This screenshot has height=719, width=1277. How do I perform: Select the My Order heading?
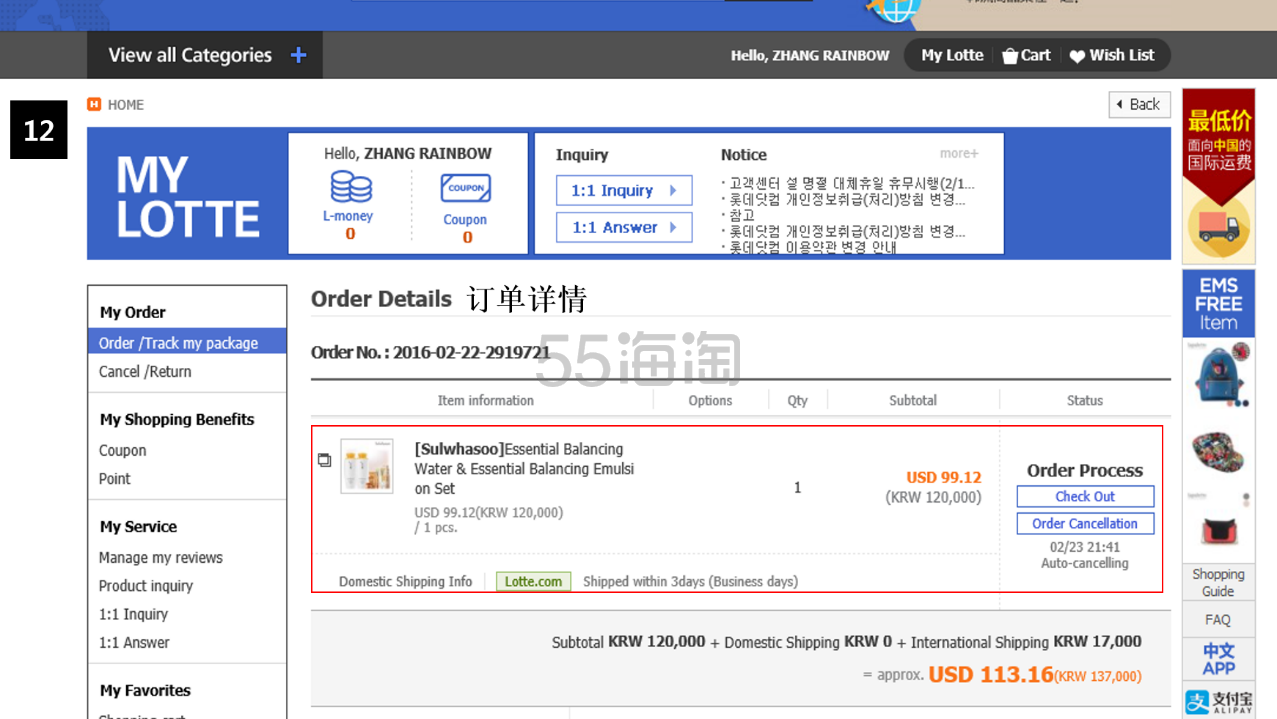[x=132, y=312]
